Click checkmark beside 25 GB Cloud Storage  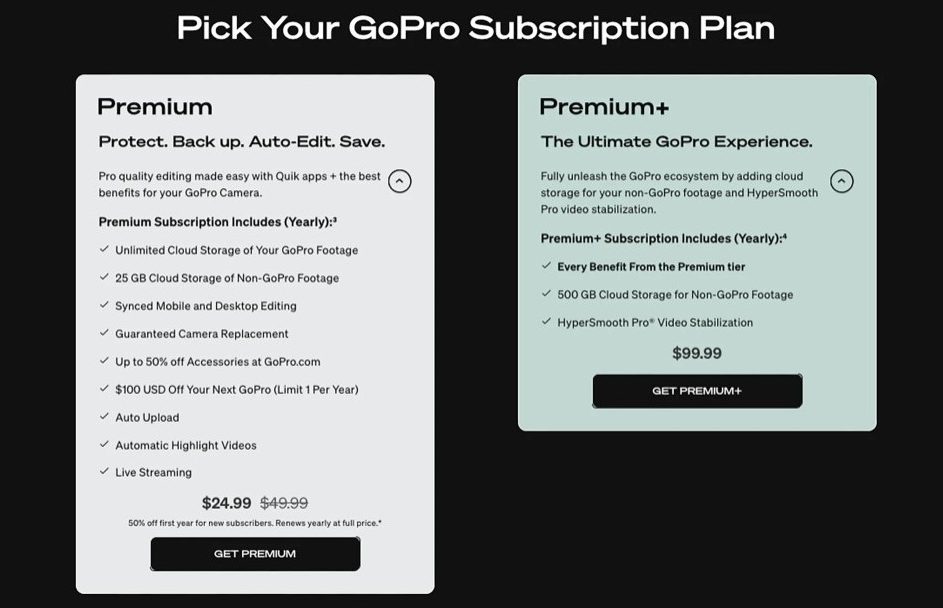pos(104,278)
